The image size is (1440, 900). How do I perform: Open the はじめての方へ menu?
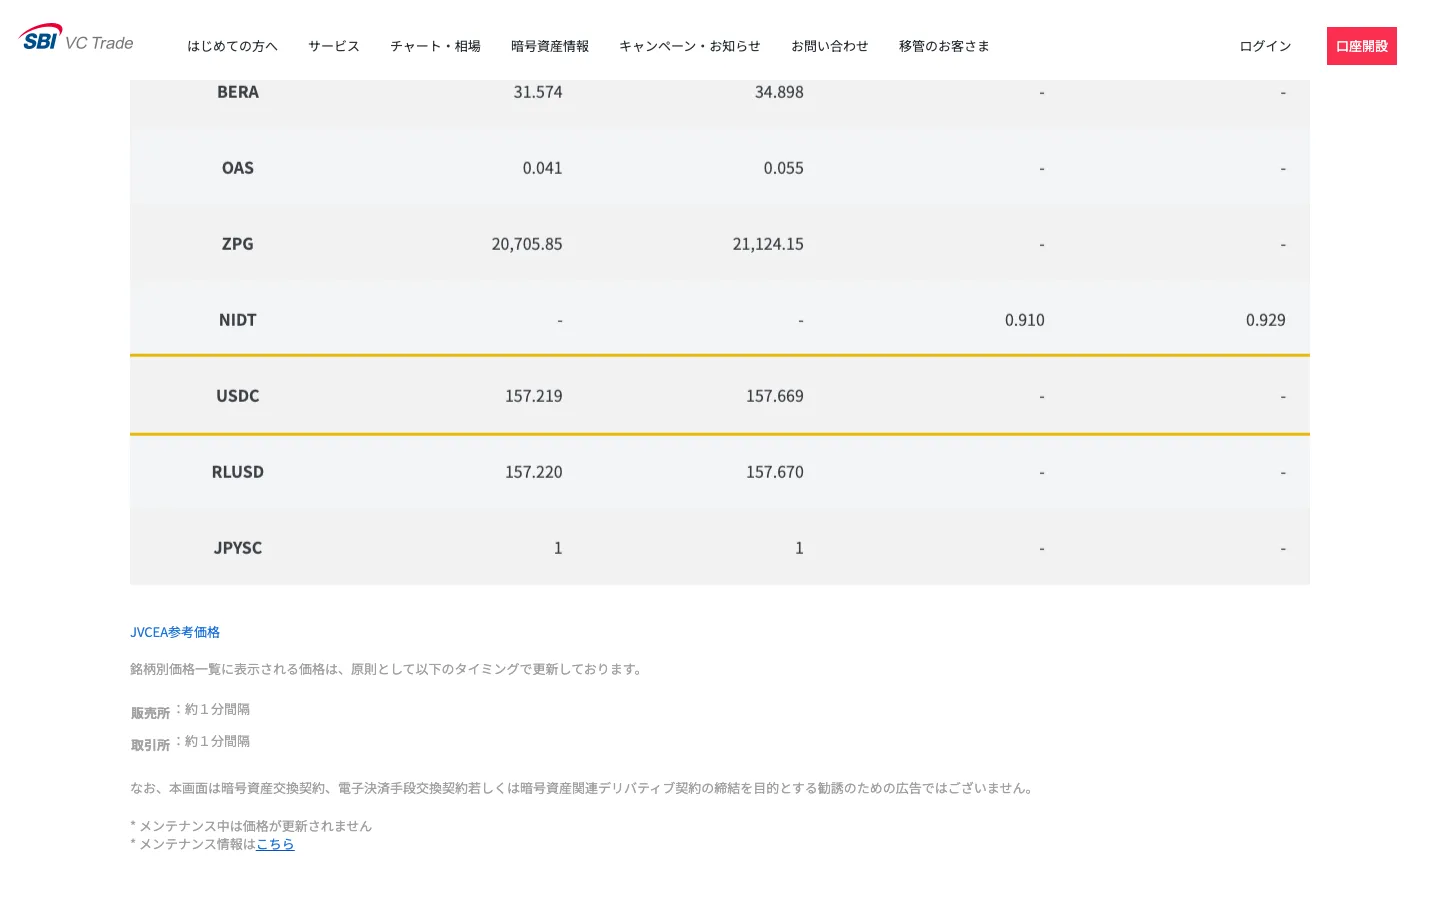[x=232, y=46]
